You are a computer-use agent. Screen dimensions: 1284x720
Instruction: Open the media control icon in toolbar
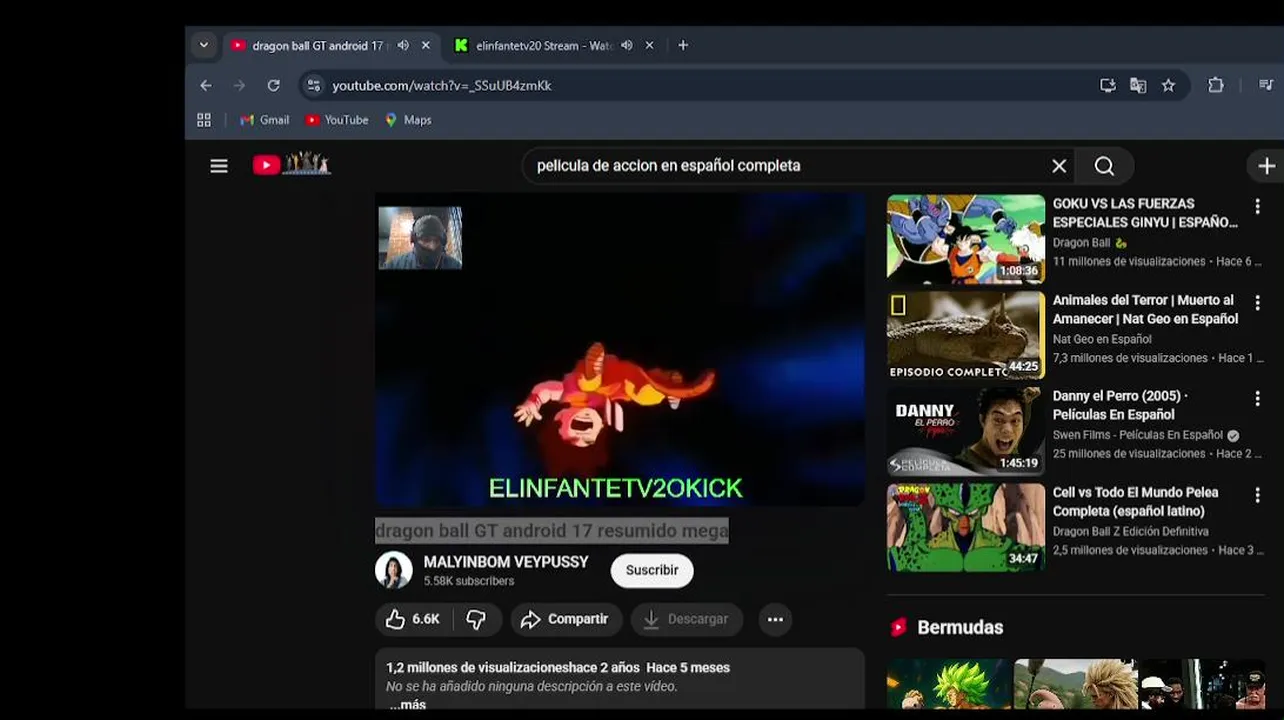pos(1266,86)
